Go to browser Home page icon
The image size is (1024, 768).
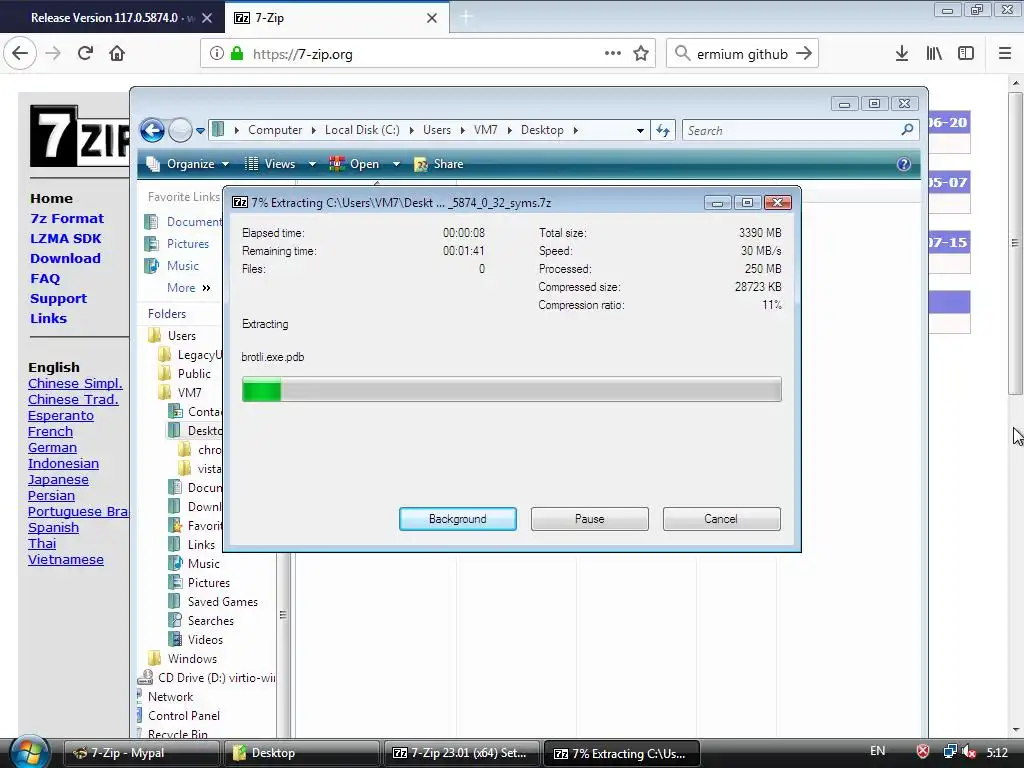pyautogui.click(x=117, y=53)
